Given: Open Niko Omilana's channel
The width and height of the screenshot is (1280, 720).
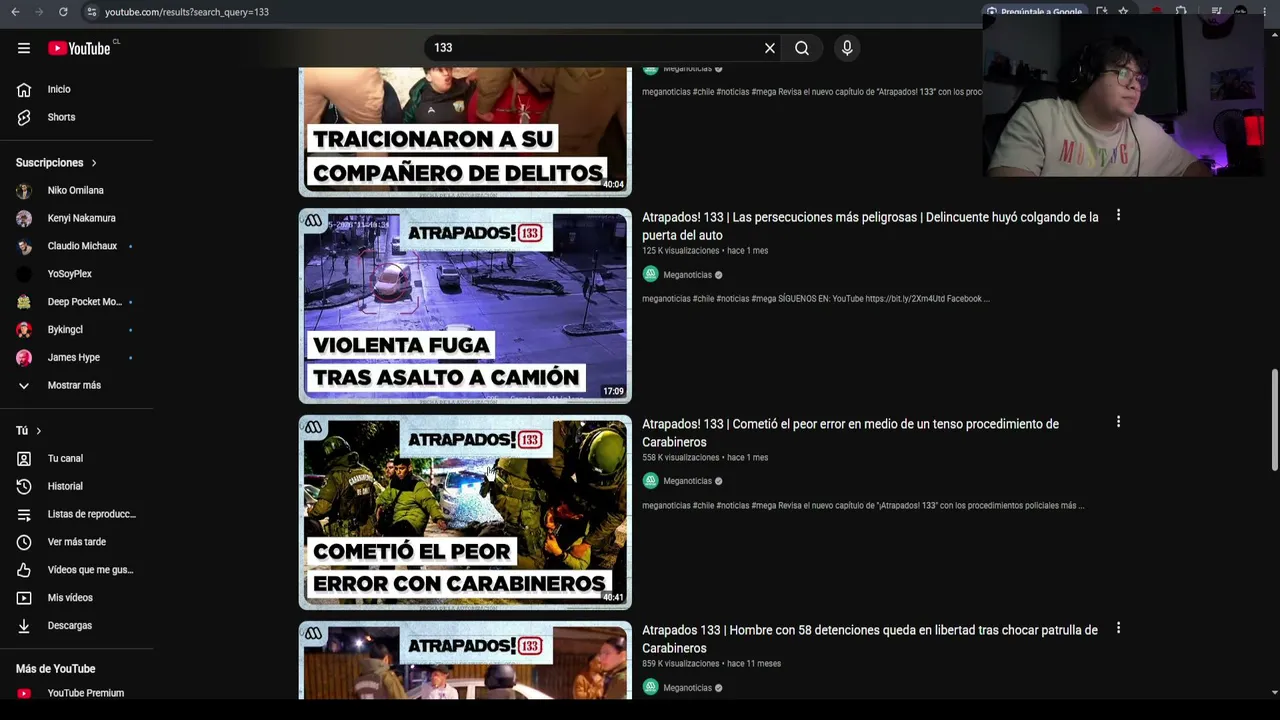Looking at the screenshot, I should [76, 190].
